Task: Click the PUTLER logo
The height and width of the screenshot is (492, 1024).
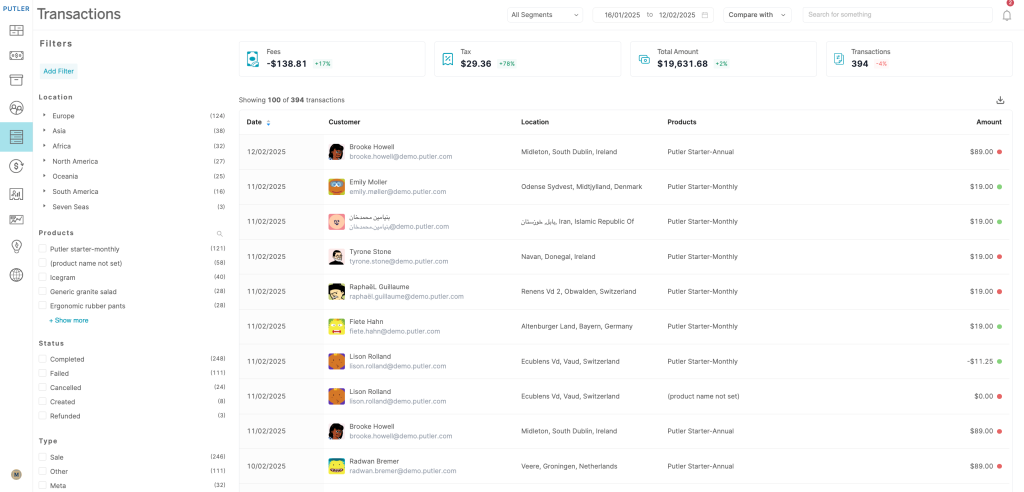Action: coord(16,8)
